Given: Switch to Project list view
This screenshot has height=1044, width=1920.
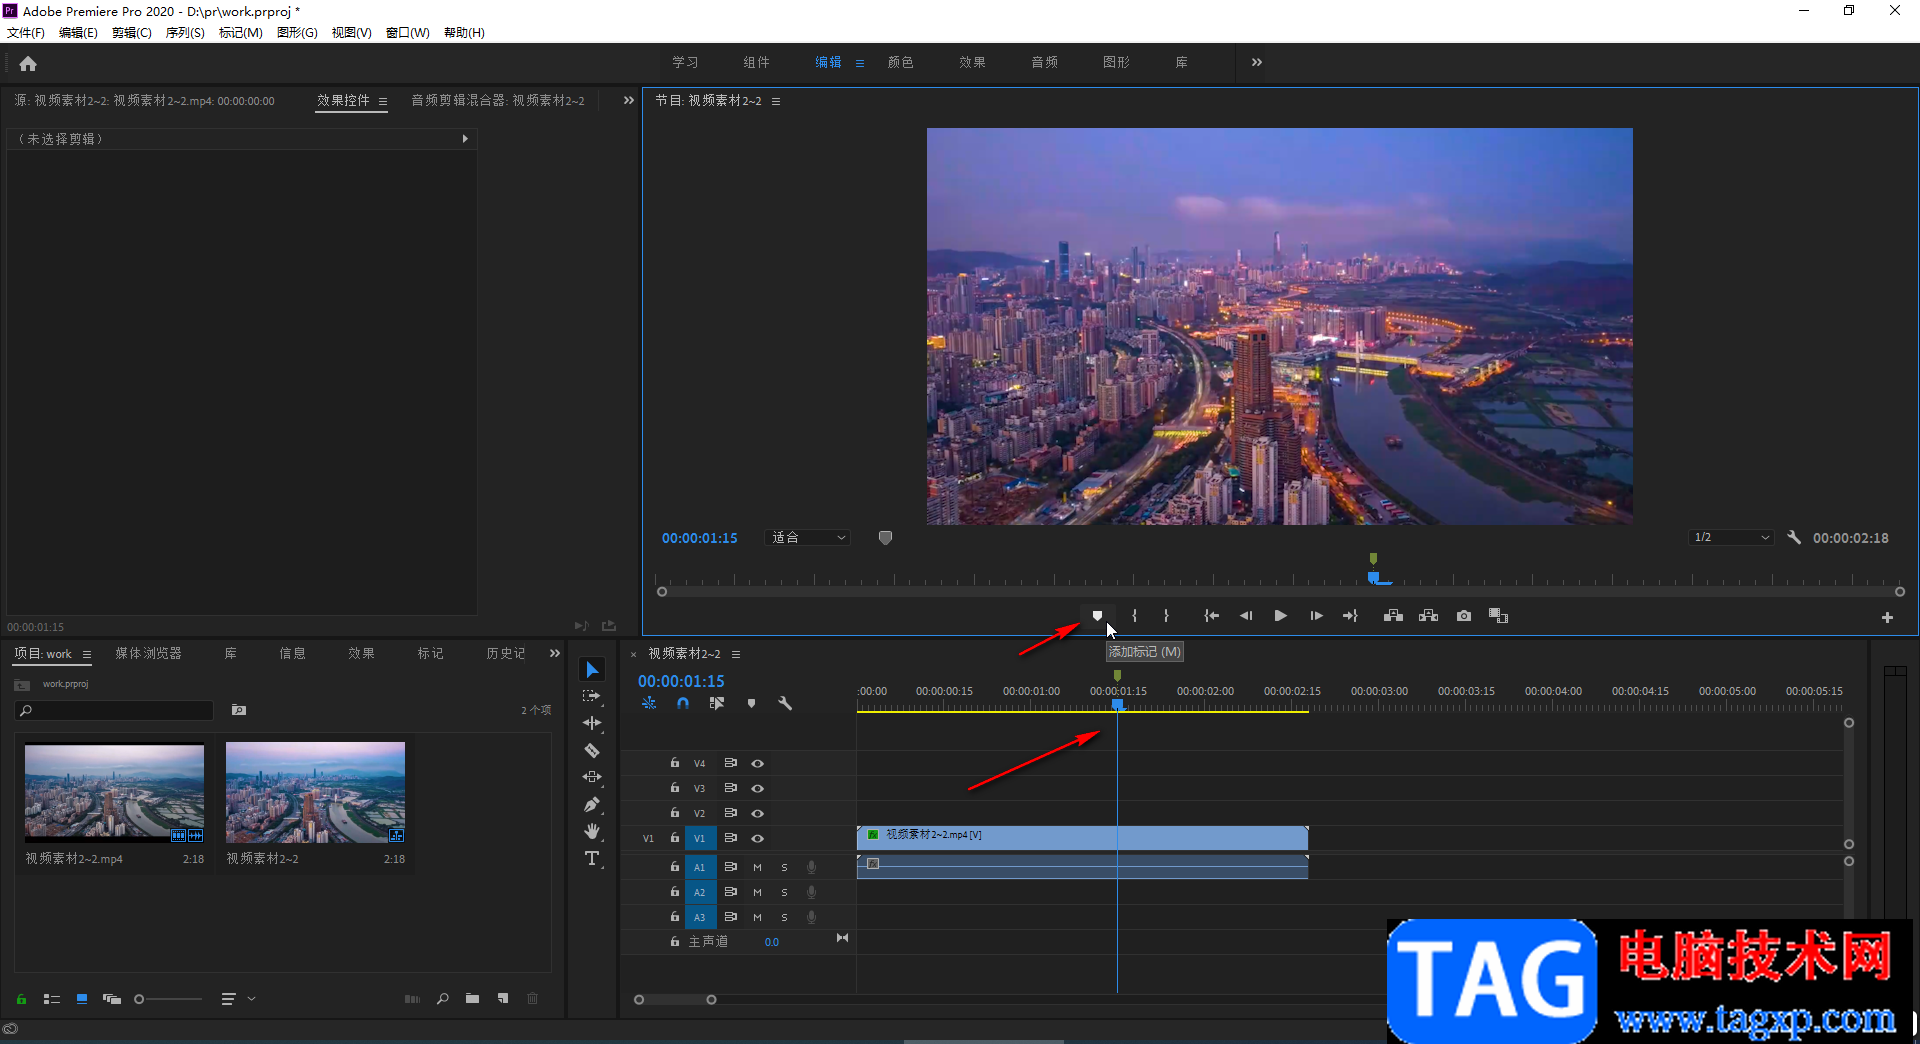Looking at the screenshot, I should (52, 999).
